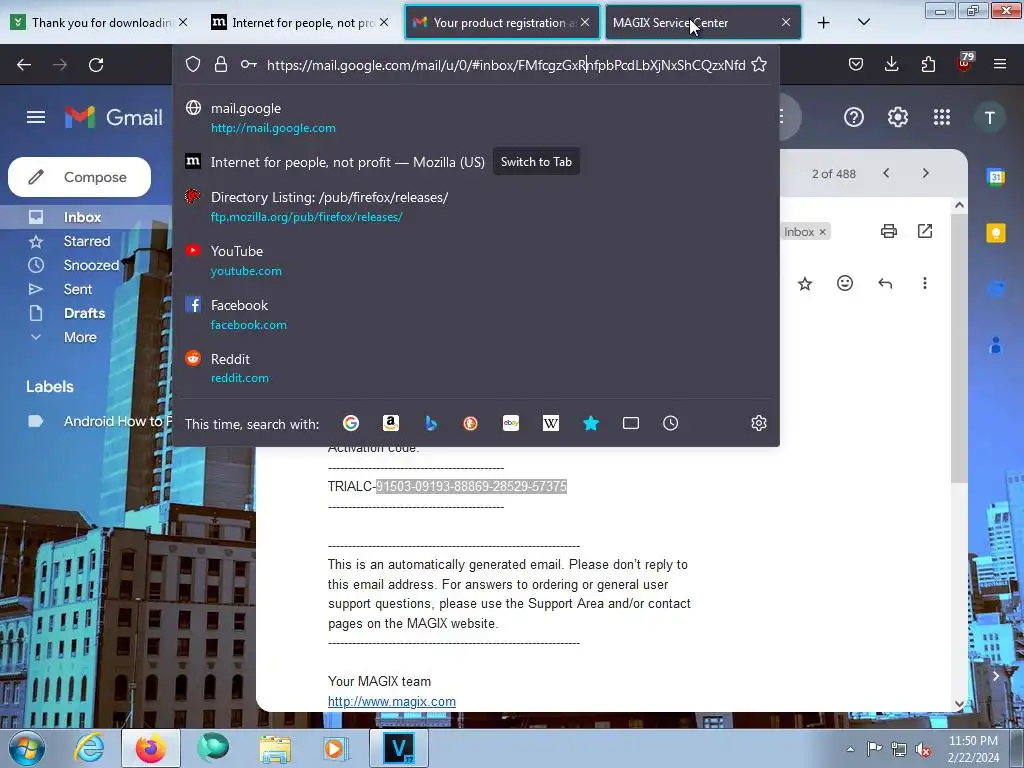Switch to MAGIX Service Center tab
The height and width of the screenshot is (768, 1024).
coord(703,22)
